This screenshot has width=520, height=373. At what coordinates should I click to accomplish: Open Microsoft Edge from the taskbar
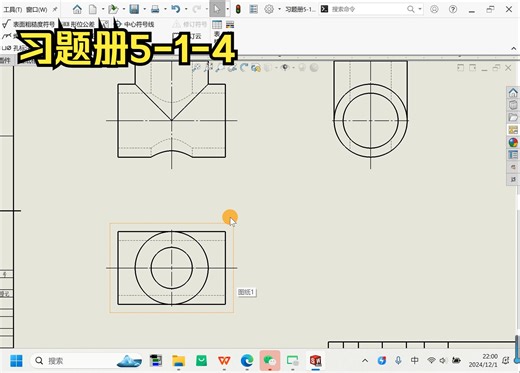(x=247, y=361)
